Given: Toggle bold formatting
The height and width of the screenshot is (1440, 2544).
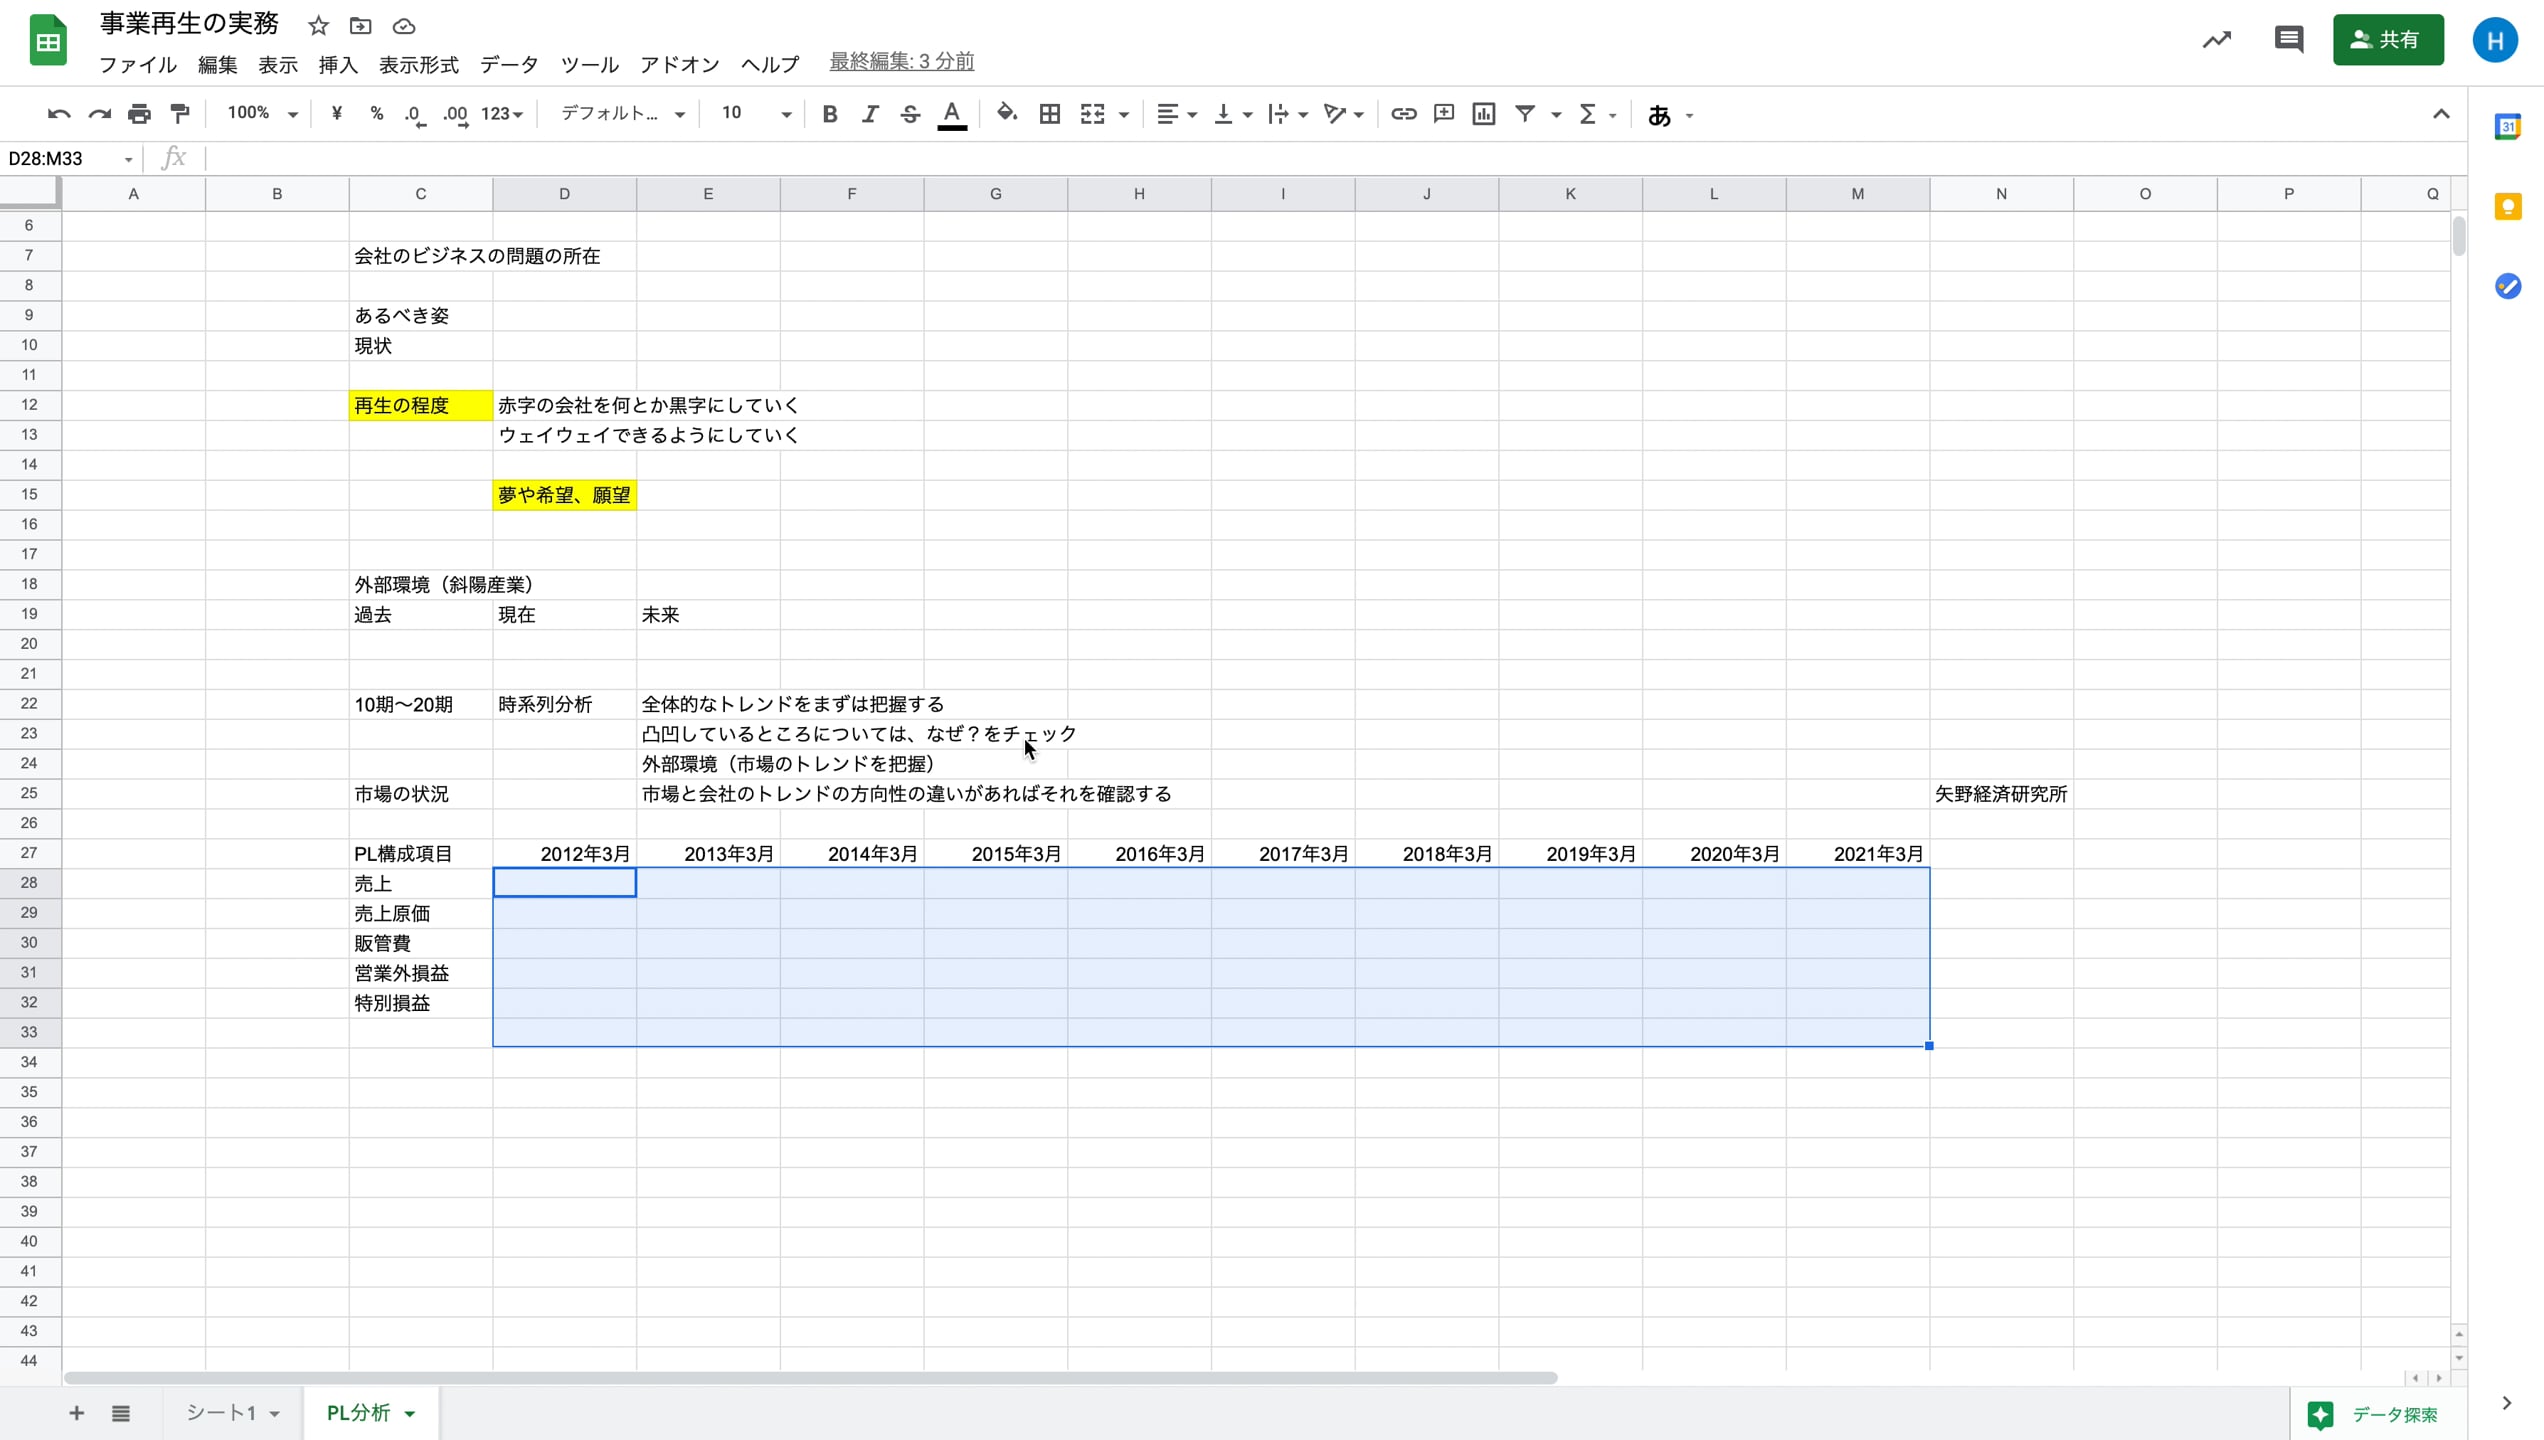Looking at the screenshot, I should 829,114.
